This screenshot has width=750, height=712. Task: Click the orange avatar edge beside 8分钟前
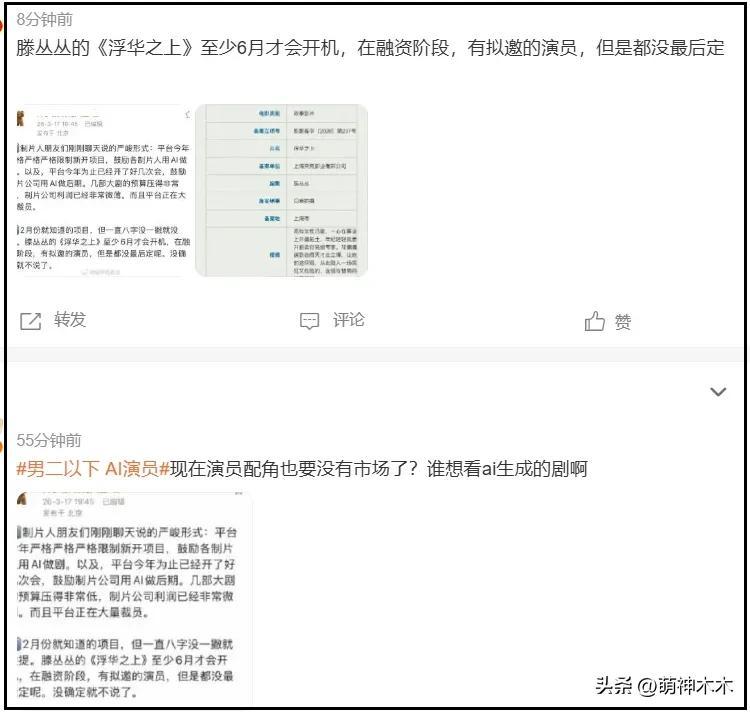tap(1, 24)
